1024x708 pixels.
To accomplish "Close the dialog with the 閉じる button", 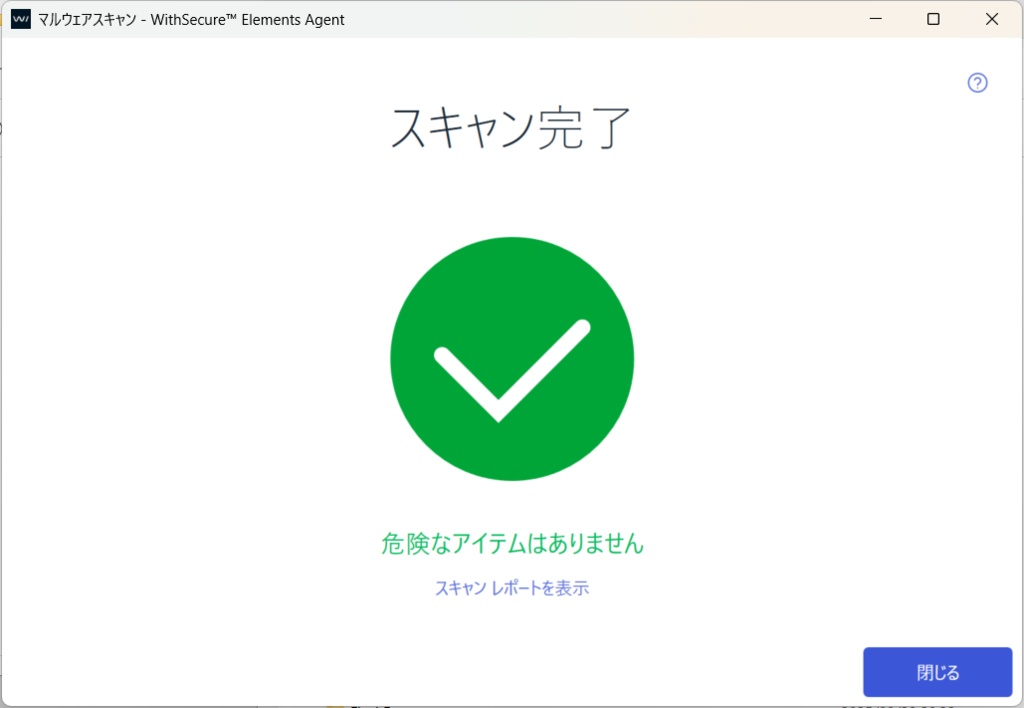I will pyautogui.click(x=937, y=672).
